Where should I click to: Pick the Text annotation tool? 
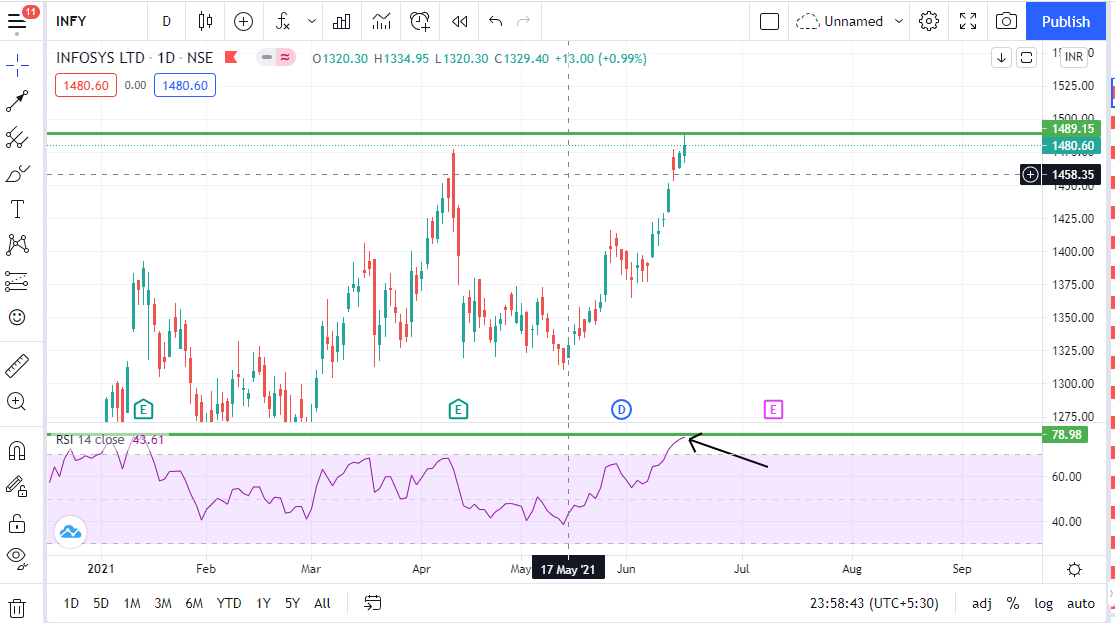17,209
